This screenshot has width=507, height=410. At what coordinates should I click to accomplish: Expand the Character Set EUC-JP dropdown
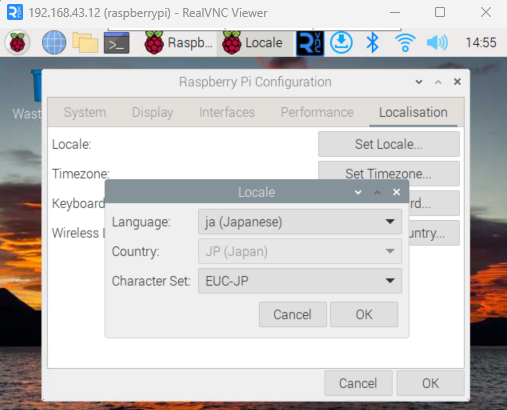[x=300, y=281]
